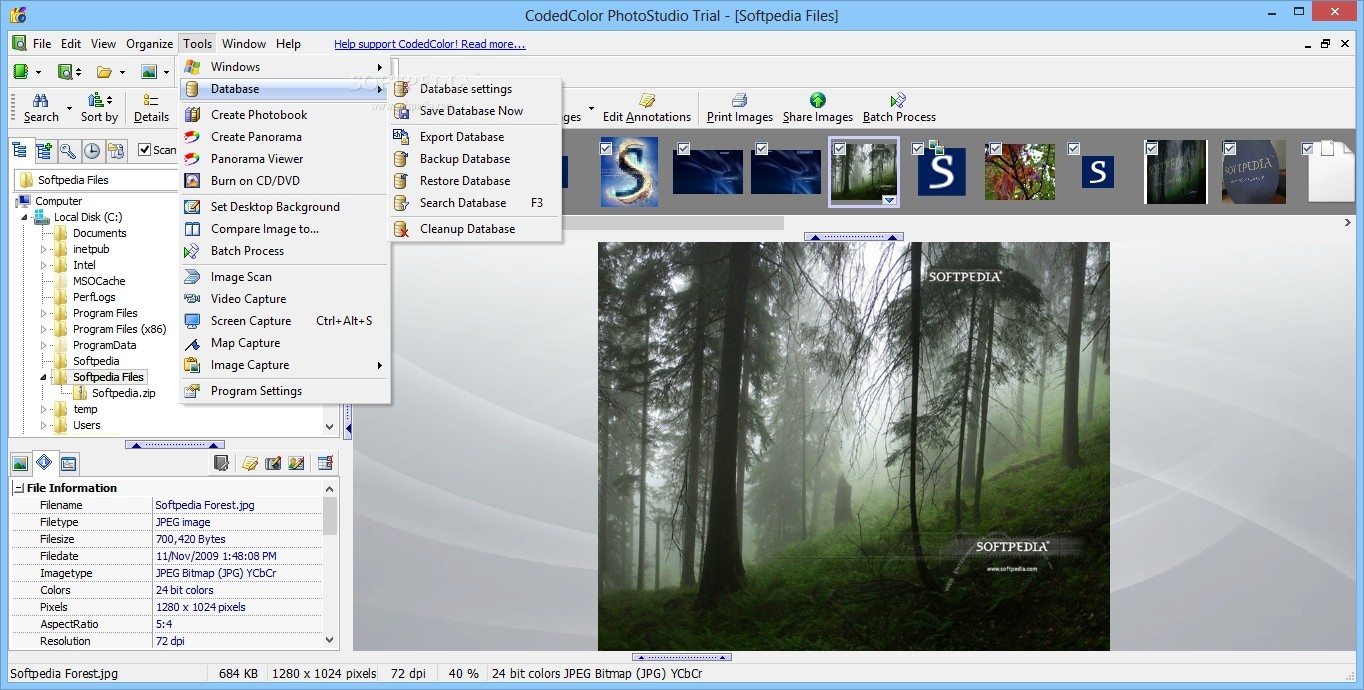1364x690 pixels.
Task: Select Screen Capture in Tools menu
Action: [284, 321]
